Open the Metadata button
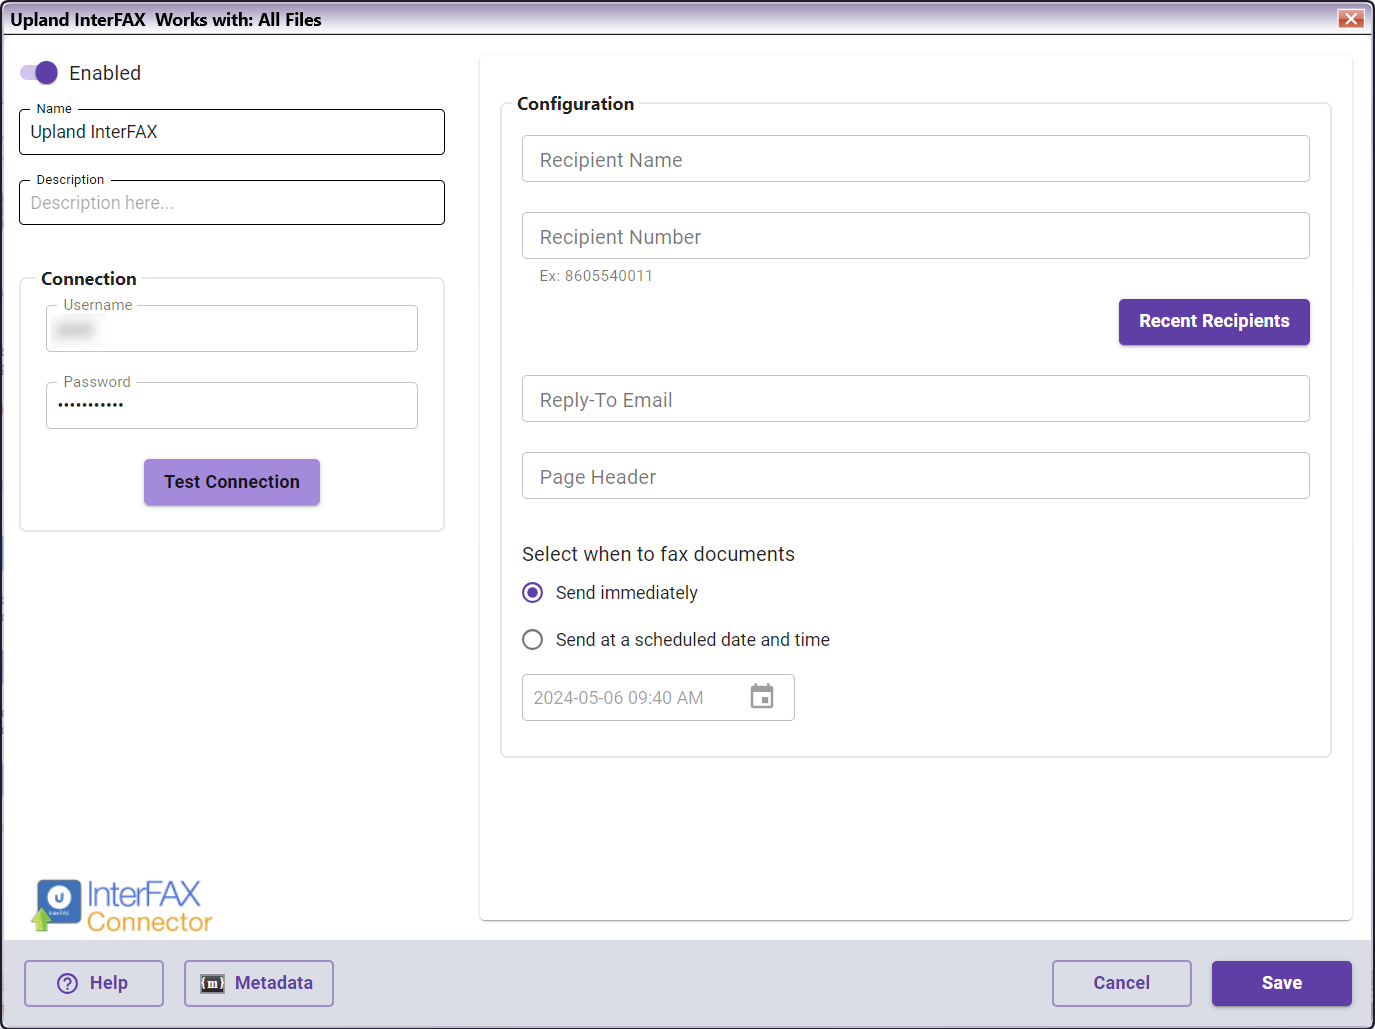 [x=259, y=984]
